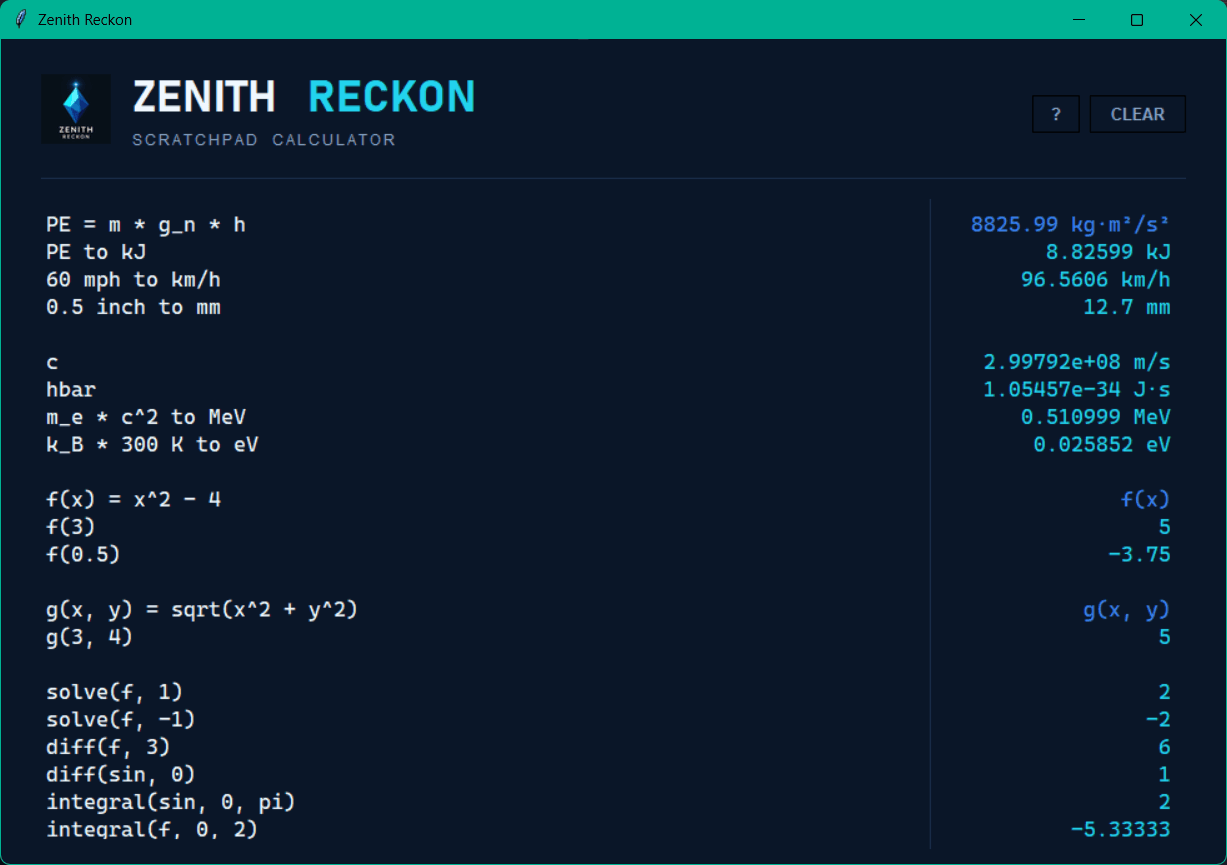Image resolution: width=1227 pixels, height=865 pixels.
Task: Click the result '-2' for solve(f, -1)
Action: 1158,719
